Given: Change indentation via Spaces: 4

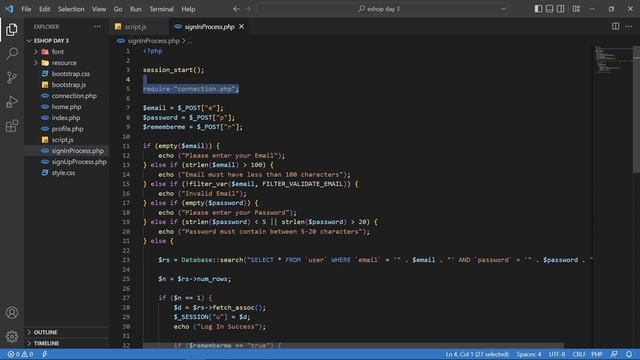Looking at the screenshot, I should 529,354.
